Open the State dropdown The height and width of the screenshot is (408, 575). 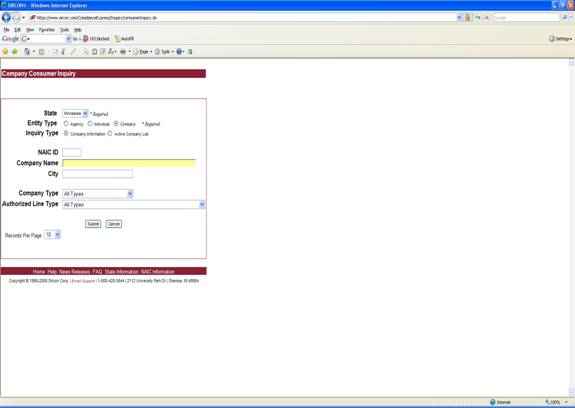[x=75, y=113]
